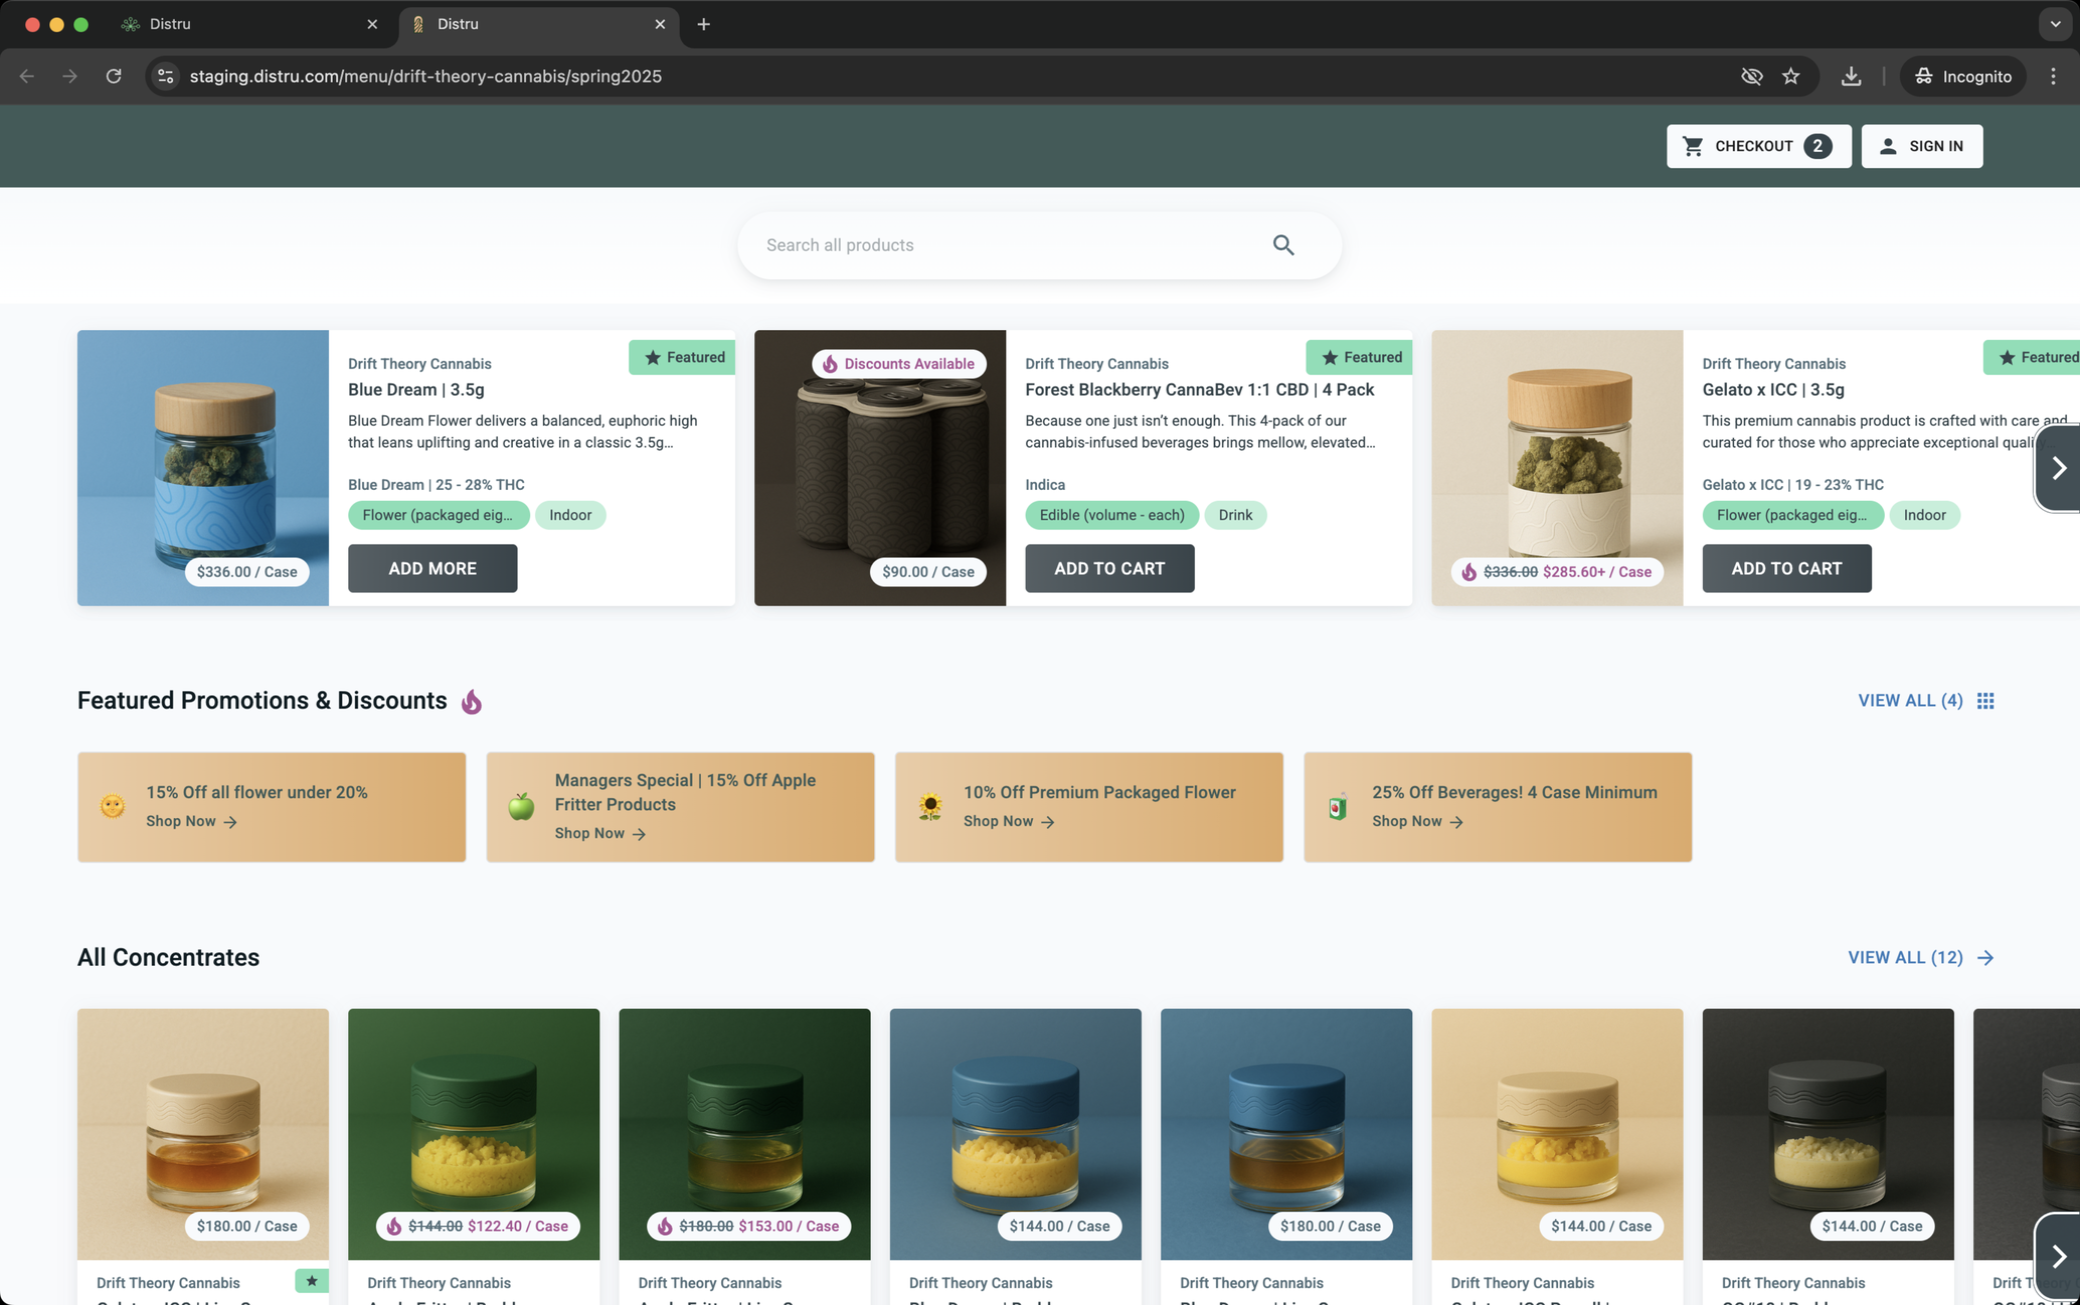Bookmark this page with star icon
This screenshot has height=1305, width=2080.
coord(1791,76)
